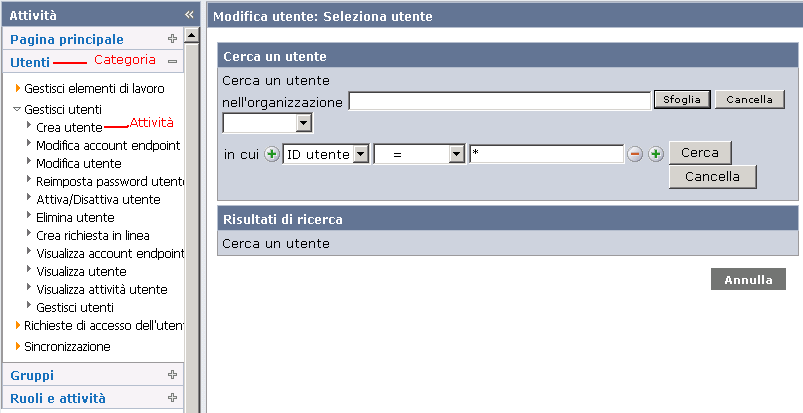Screen dimensions: 803x413
Task: Collapse the Attività side panel
Action: (189, 15)
